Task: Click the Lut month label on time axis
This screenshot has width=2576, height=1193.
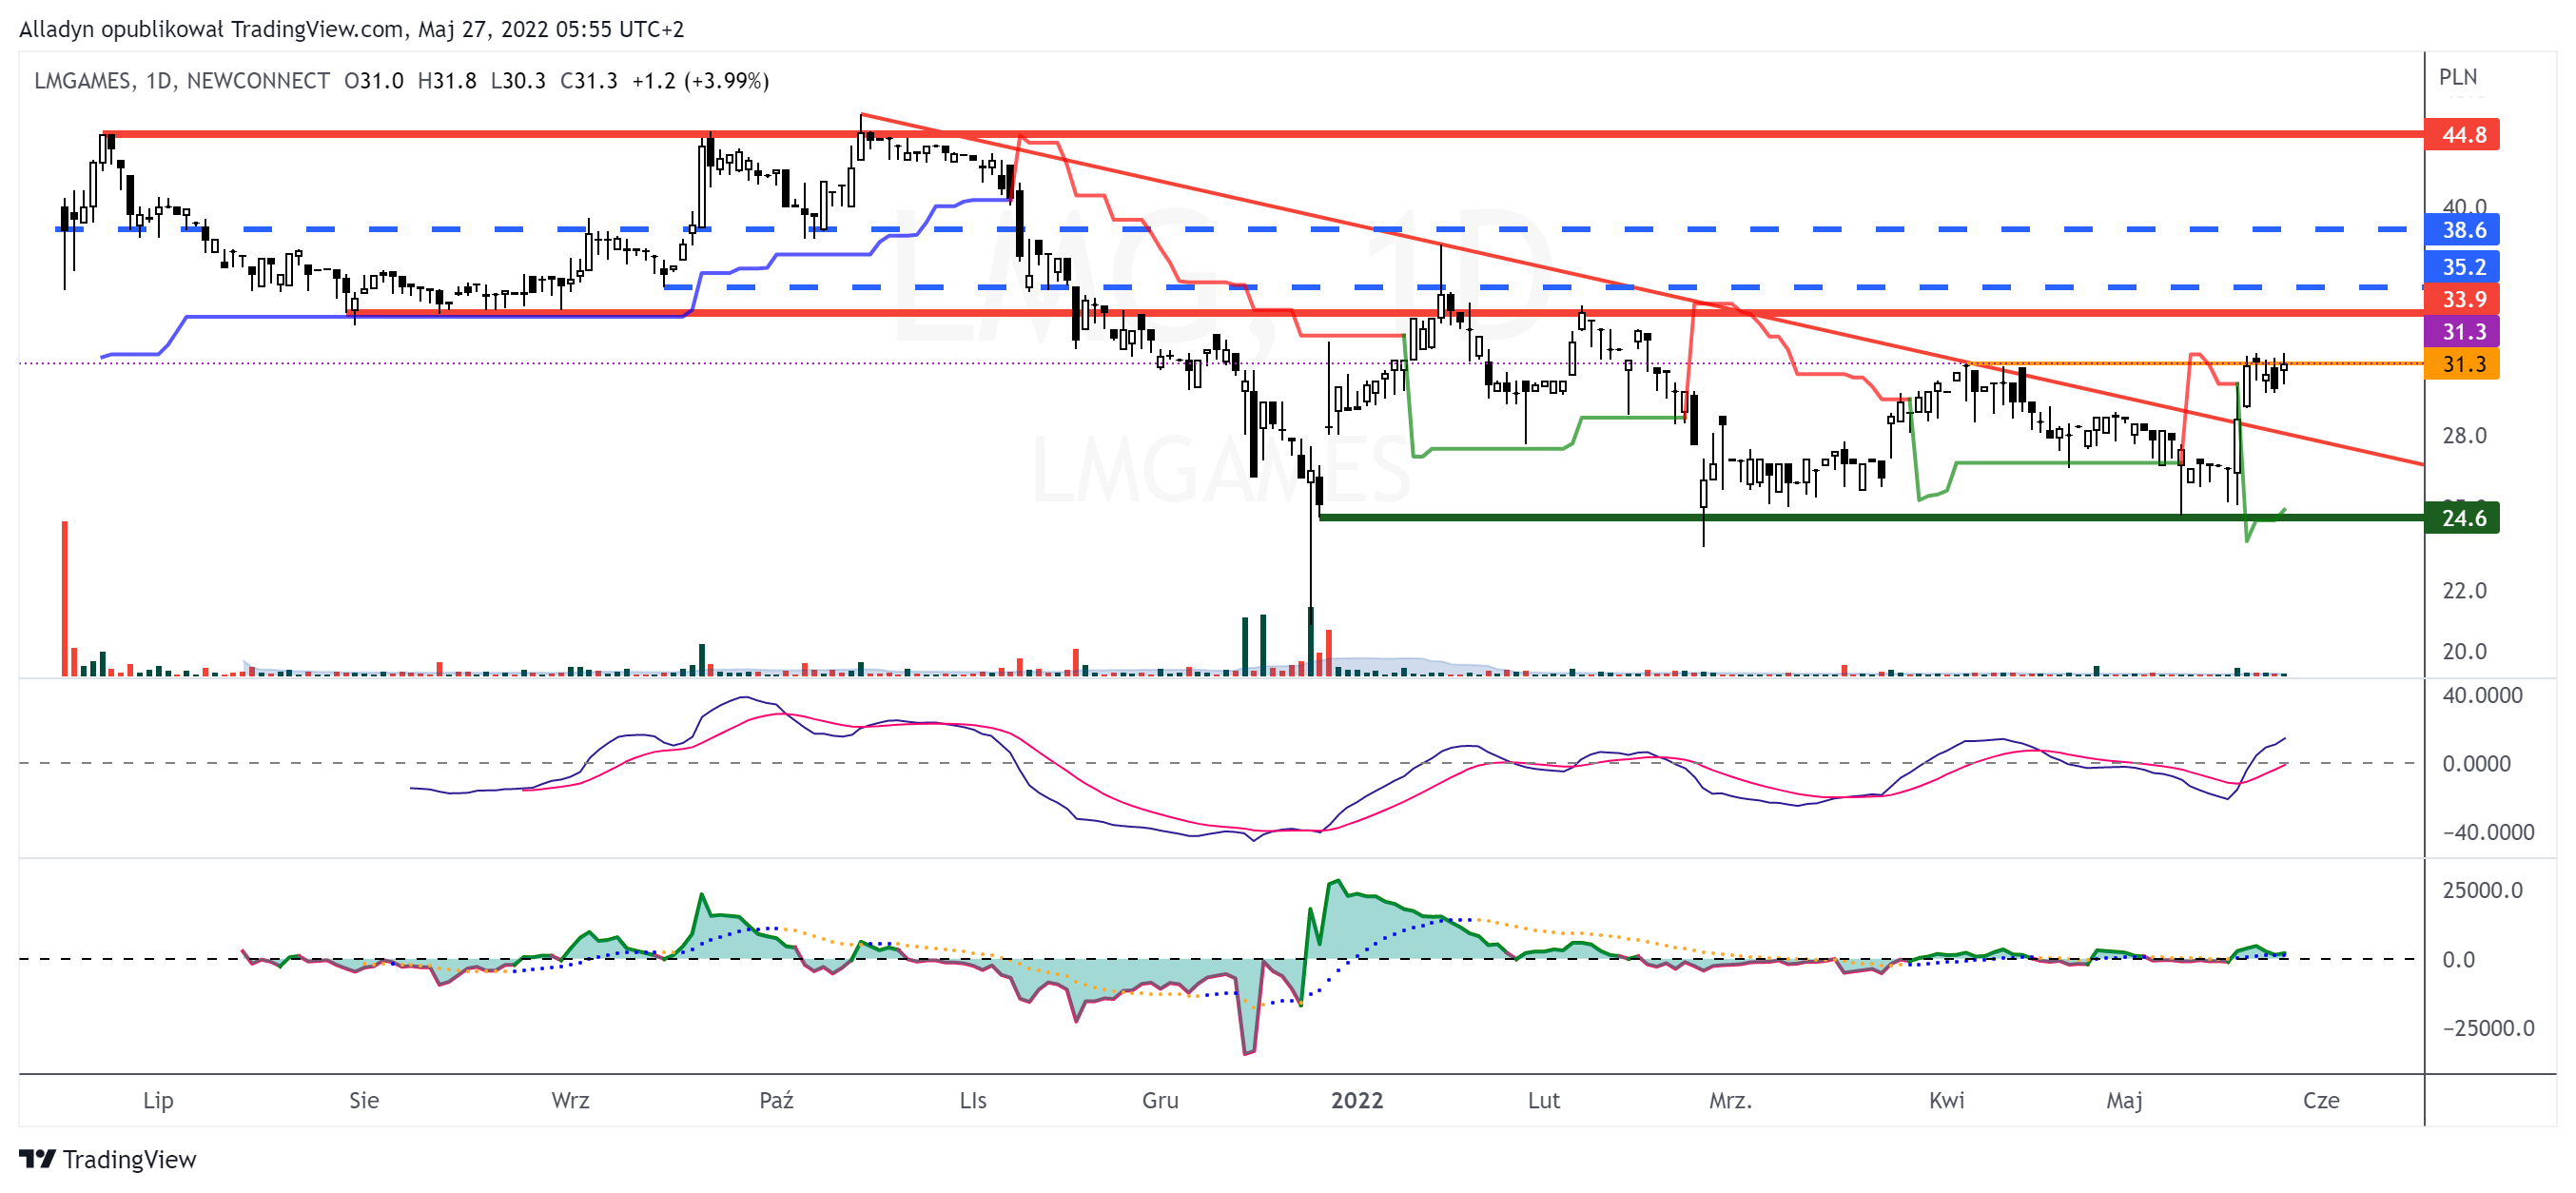Action: (1544, 1100)
